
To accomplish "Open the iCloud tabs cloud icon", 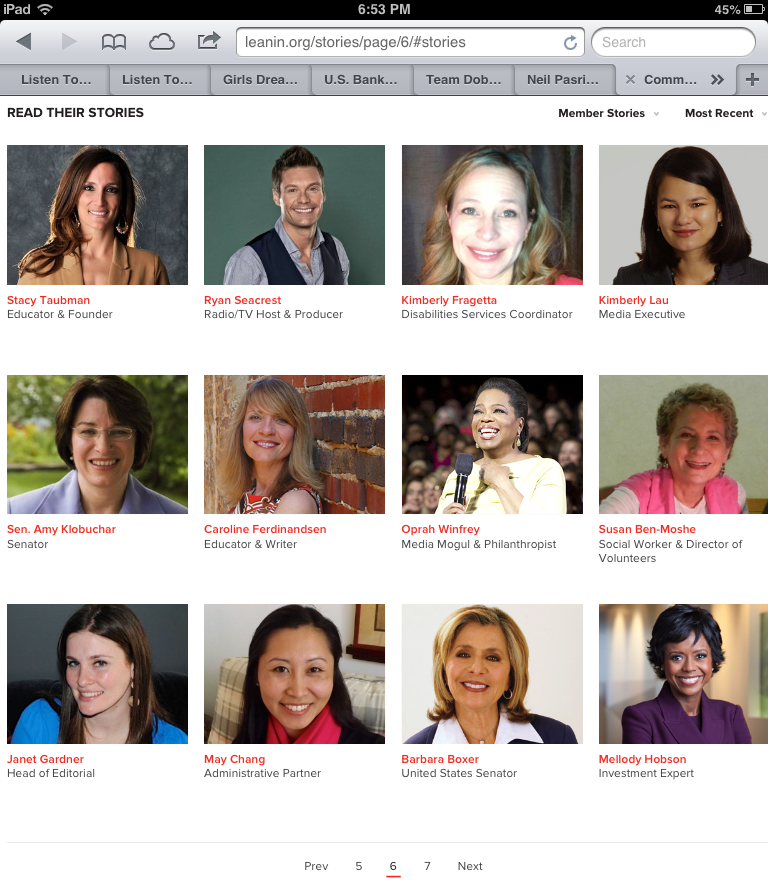I will click(x=161, y=42).
